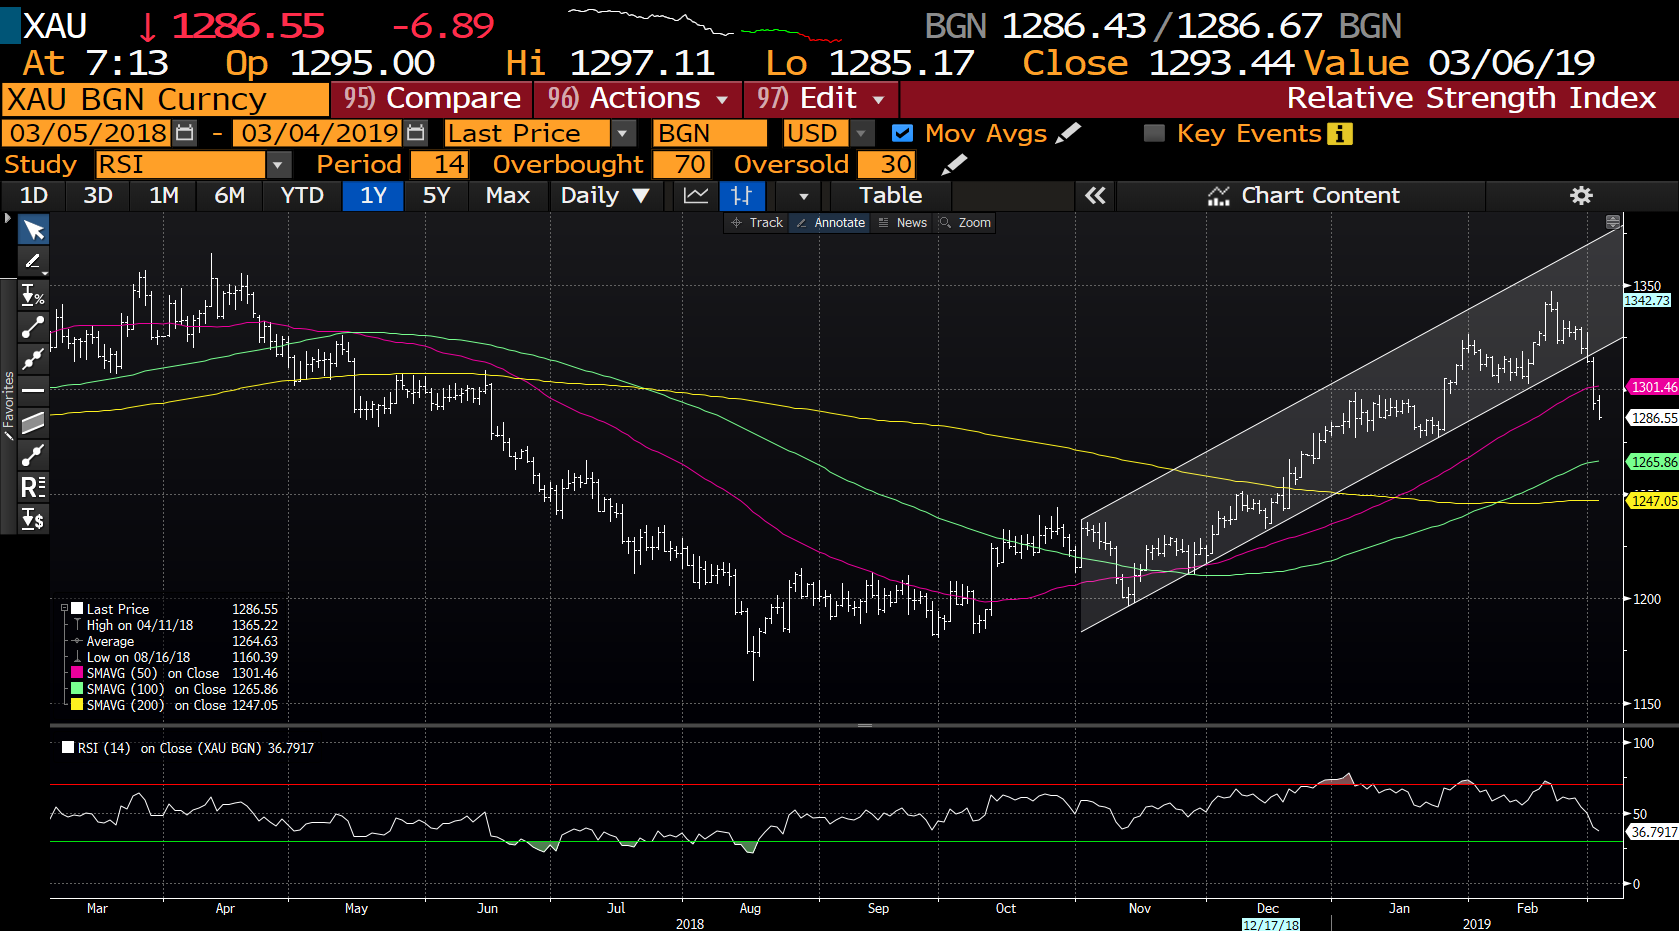Select the arrow pointer tool
1679x931 pixels.
[x=33, y=230]
